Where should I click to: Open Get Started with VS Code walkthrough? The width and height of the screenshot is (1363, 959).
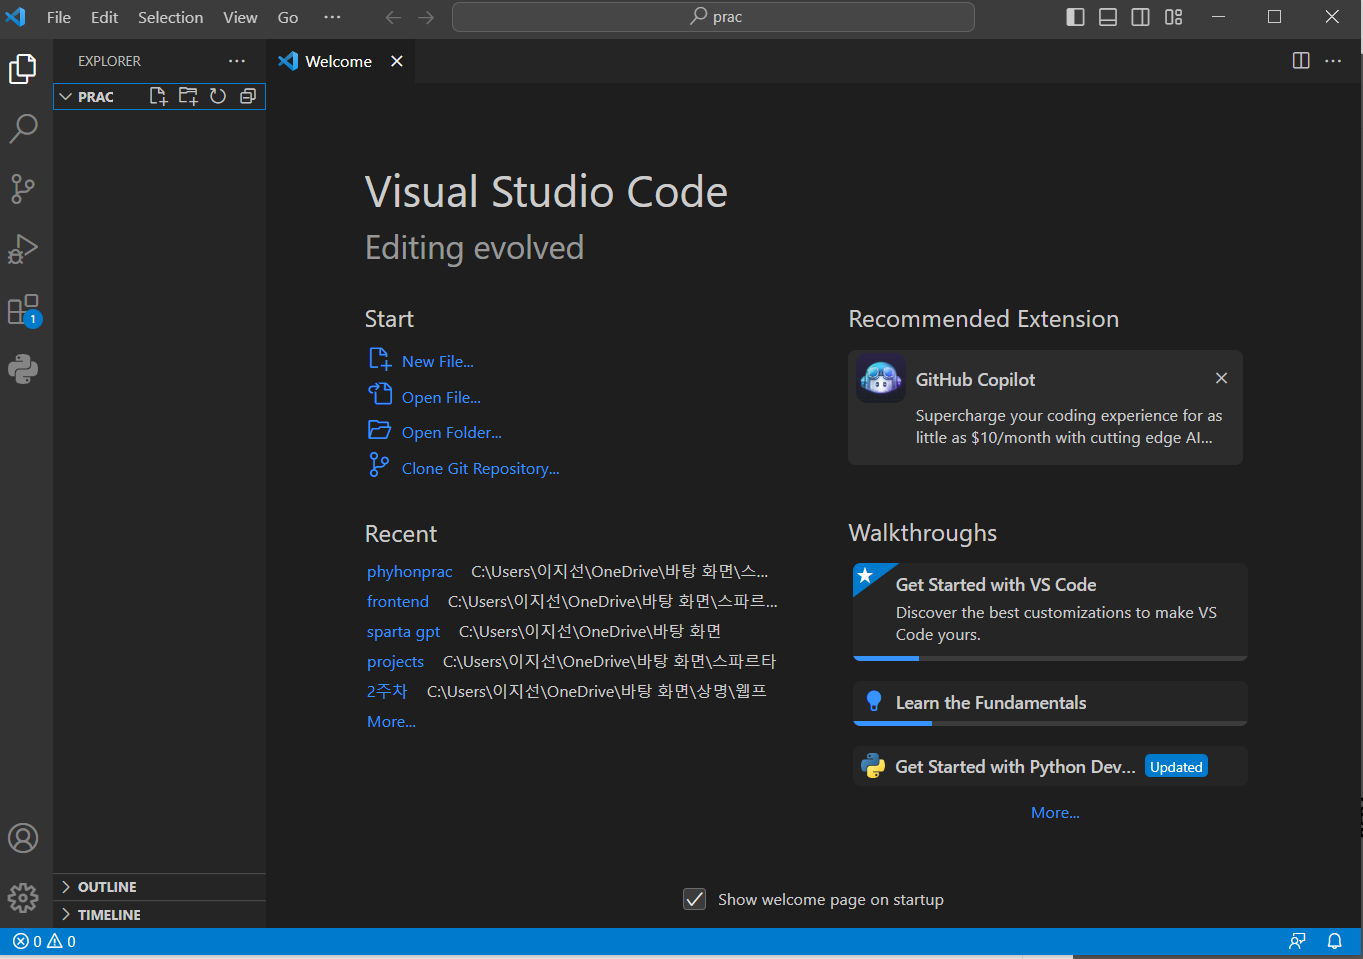pos(1050,611)
